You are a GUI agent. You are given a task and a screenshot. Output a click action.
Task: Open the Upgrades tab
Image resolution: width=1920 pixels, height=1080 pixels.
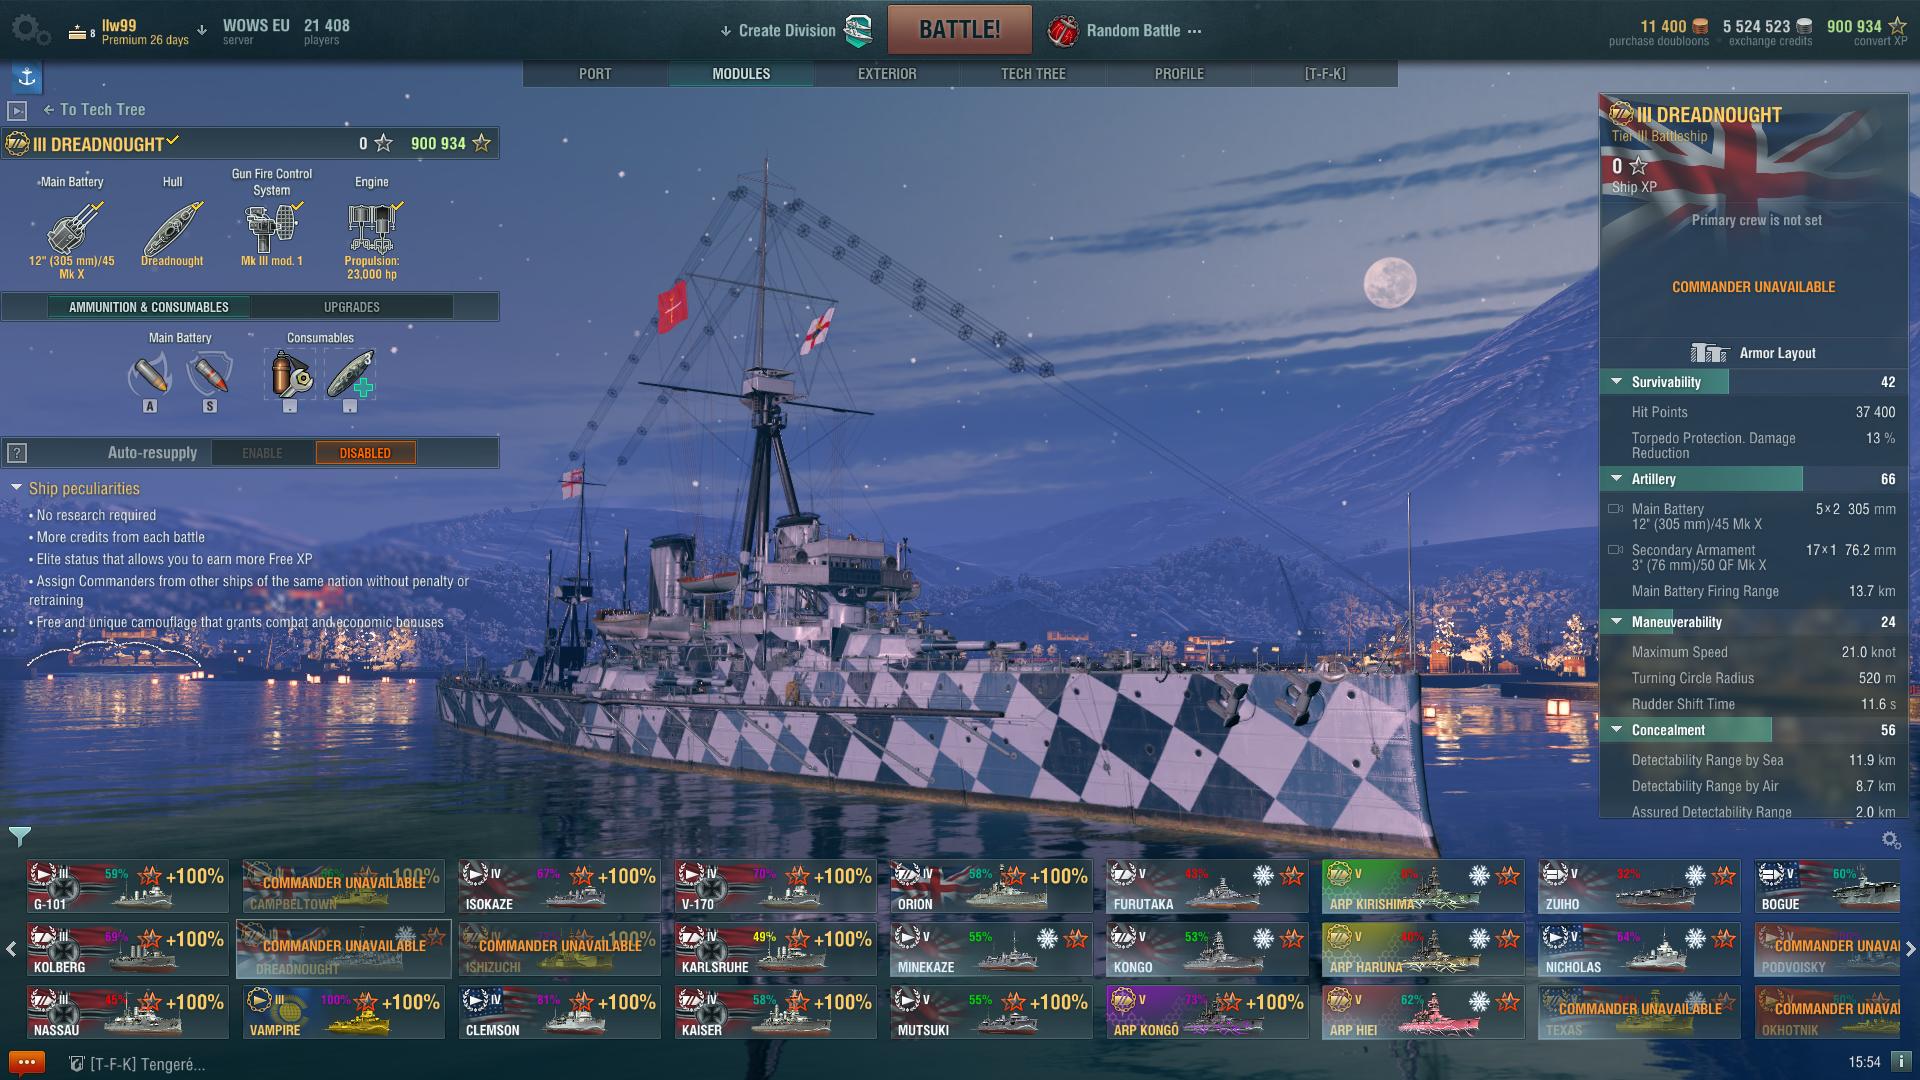[351, 307]
